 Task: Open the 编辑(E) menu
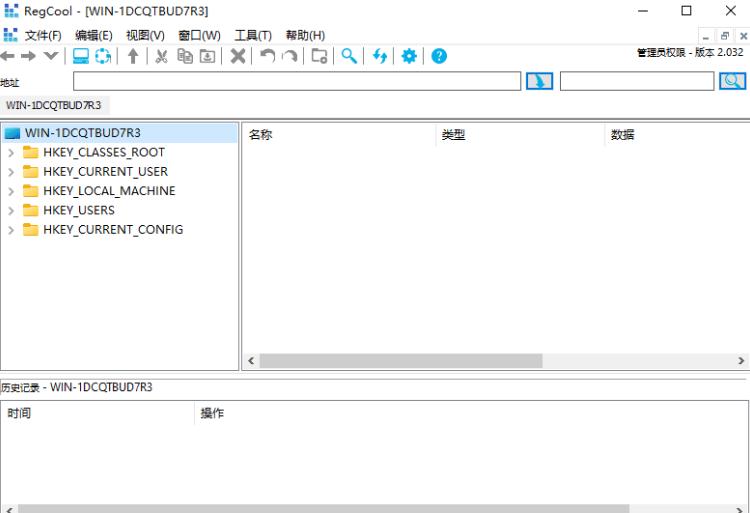(x=94, y=35)
